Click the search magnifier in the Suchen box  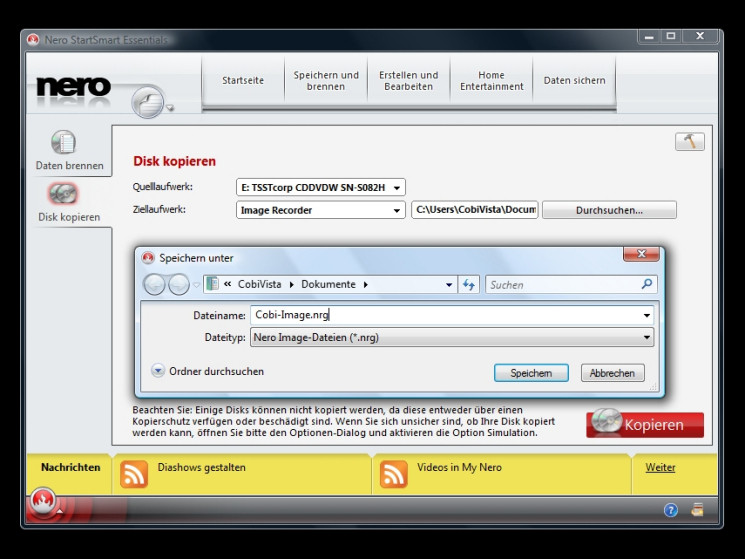point(647,284)
